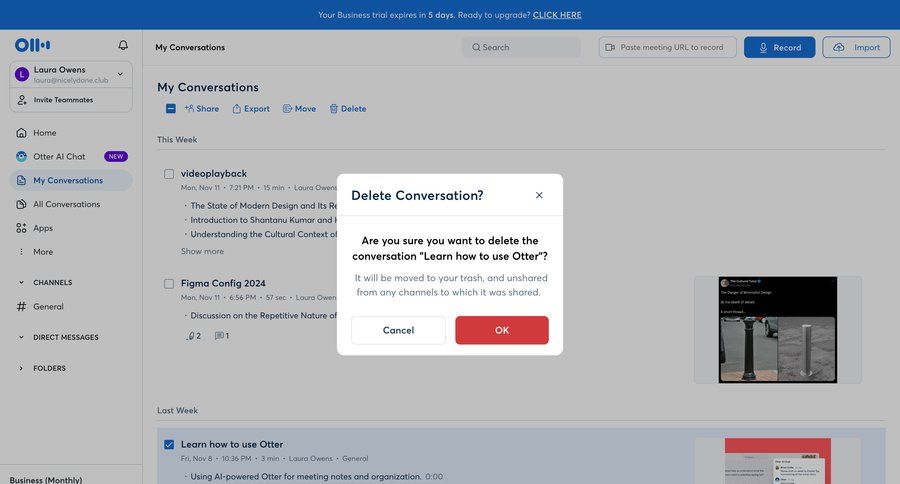
Task: Click Show more under videoplayback
Action: click(202, 251)
